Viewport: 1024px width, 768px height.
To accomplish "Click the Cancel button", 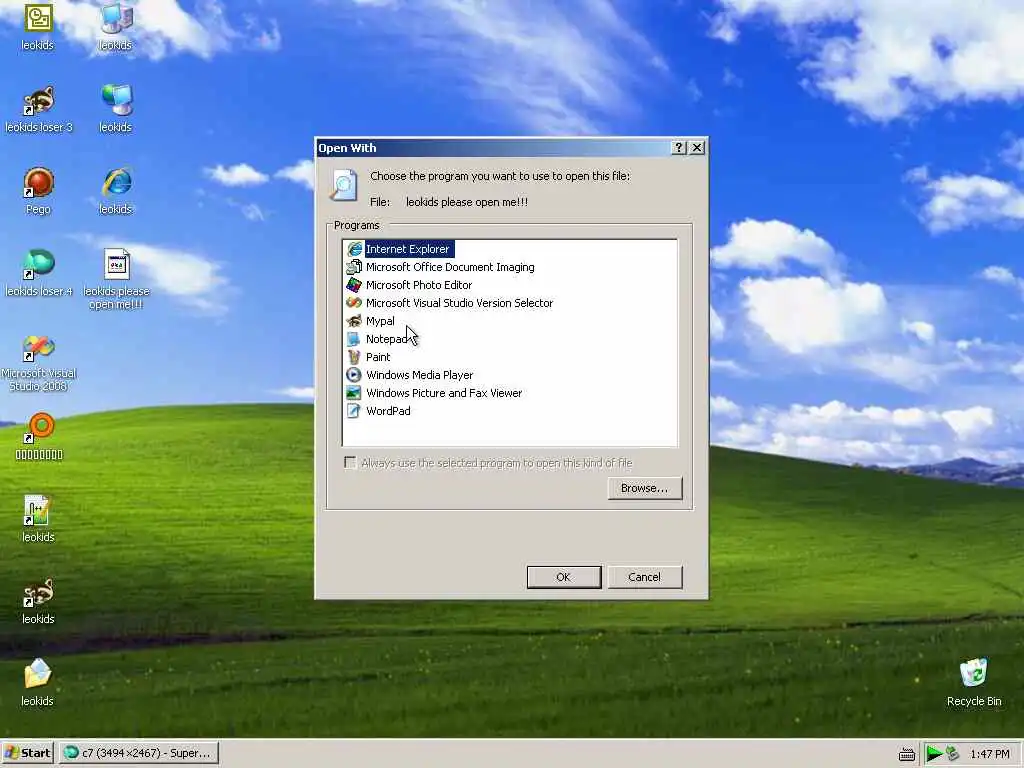I will (645, 577).
